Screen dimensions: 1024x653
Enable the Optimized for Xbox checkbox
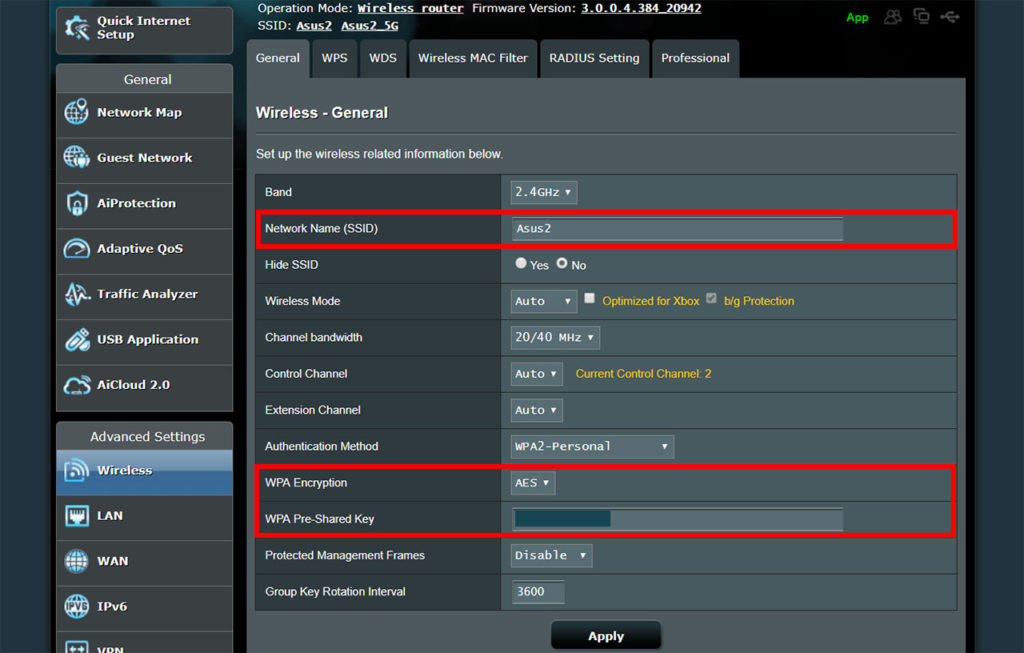pos(588,299)
